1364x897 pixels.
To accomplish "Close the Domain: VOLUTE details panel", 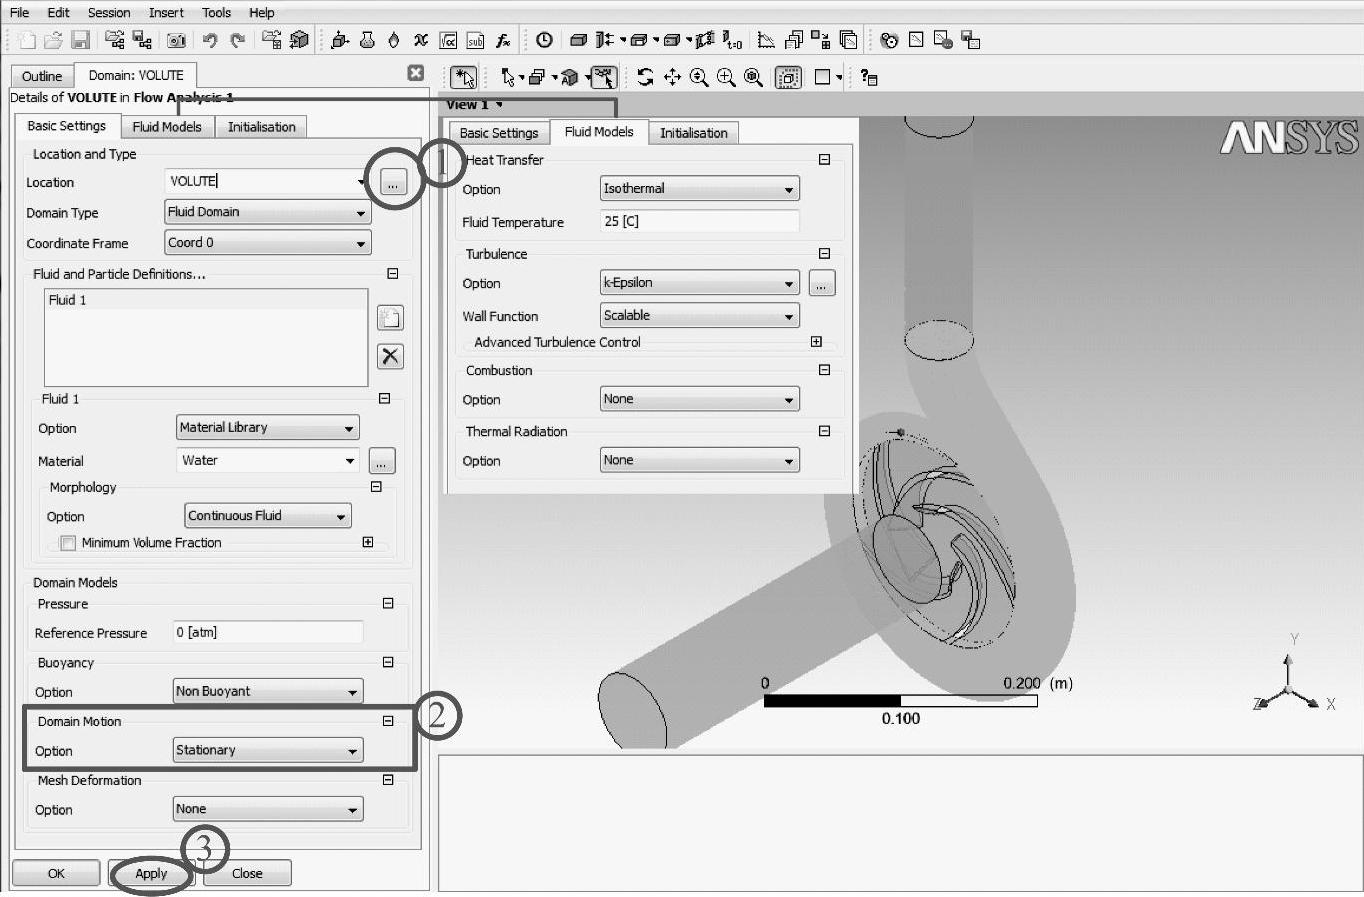I will pyautogui.click(x=416, y=73).
